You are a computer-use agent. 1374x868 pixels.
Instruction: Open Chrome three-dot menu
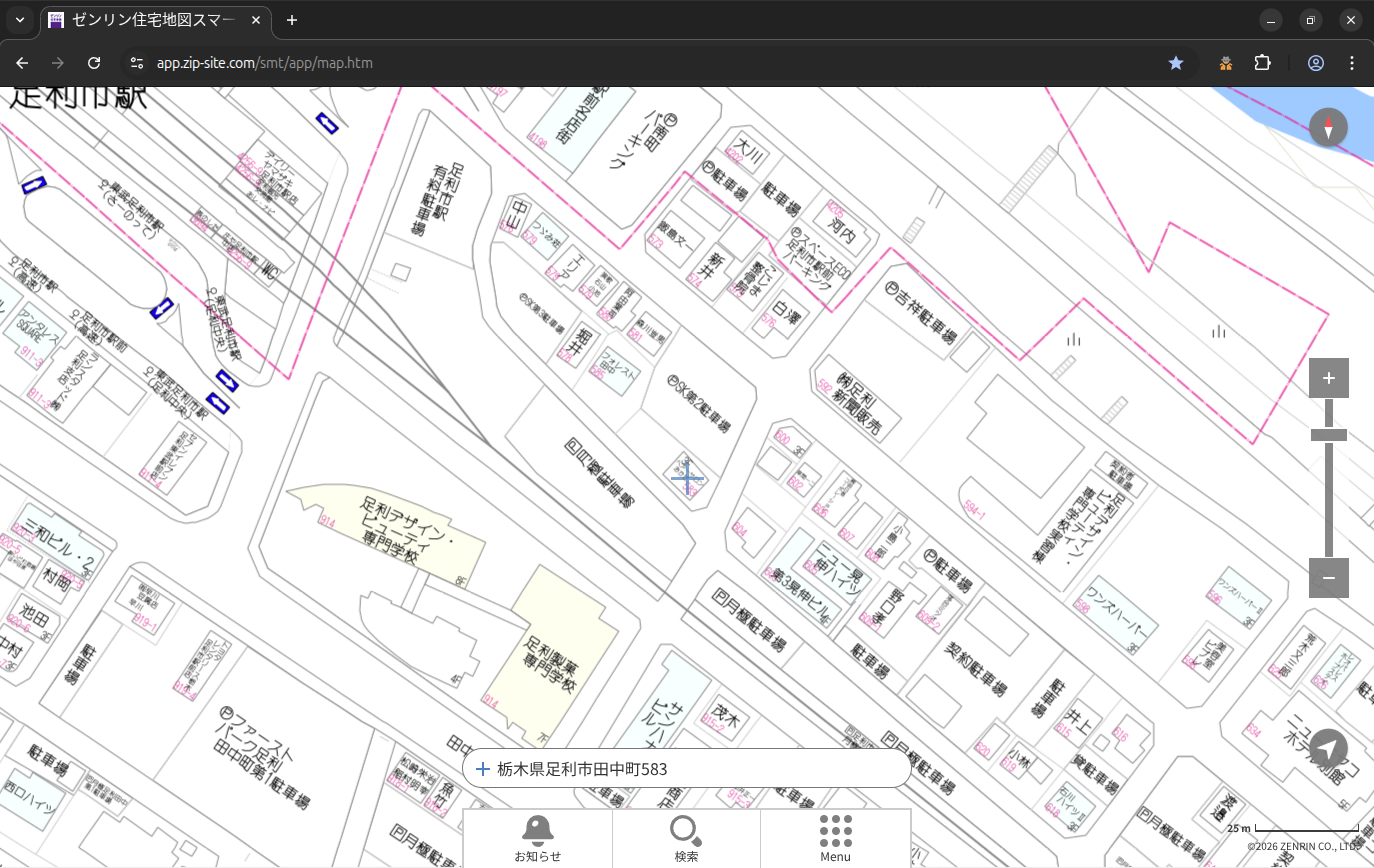tap(1352, 63)
